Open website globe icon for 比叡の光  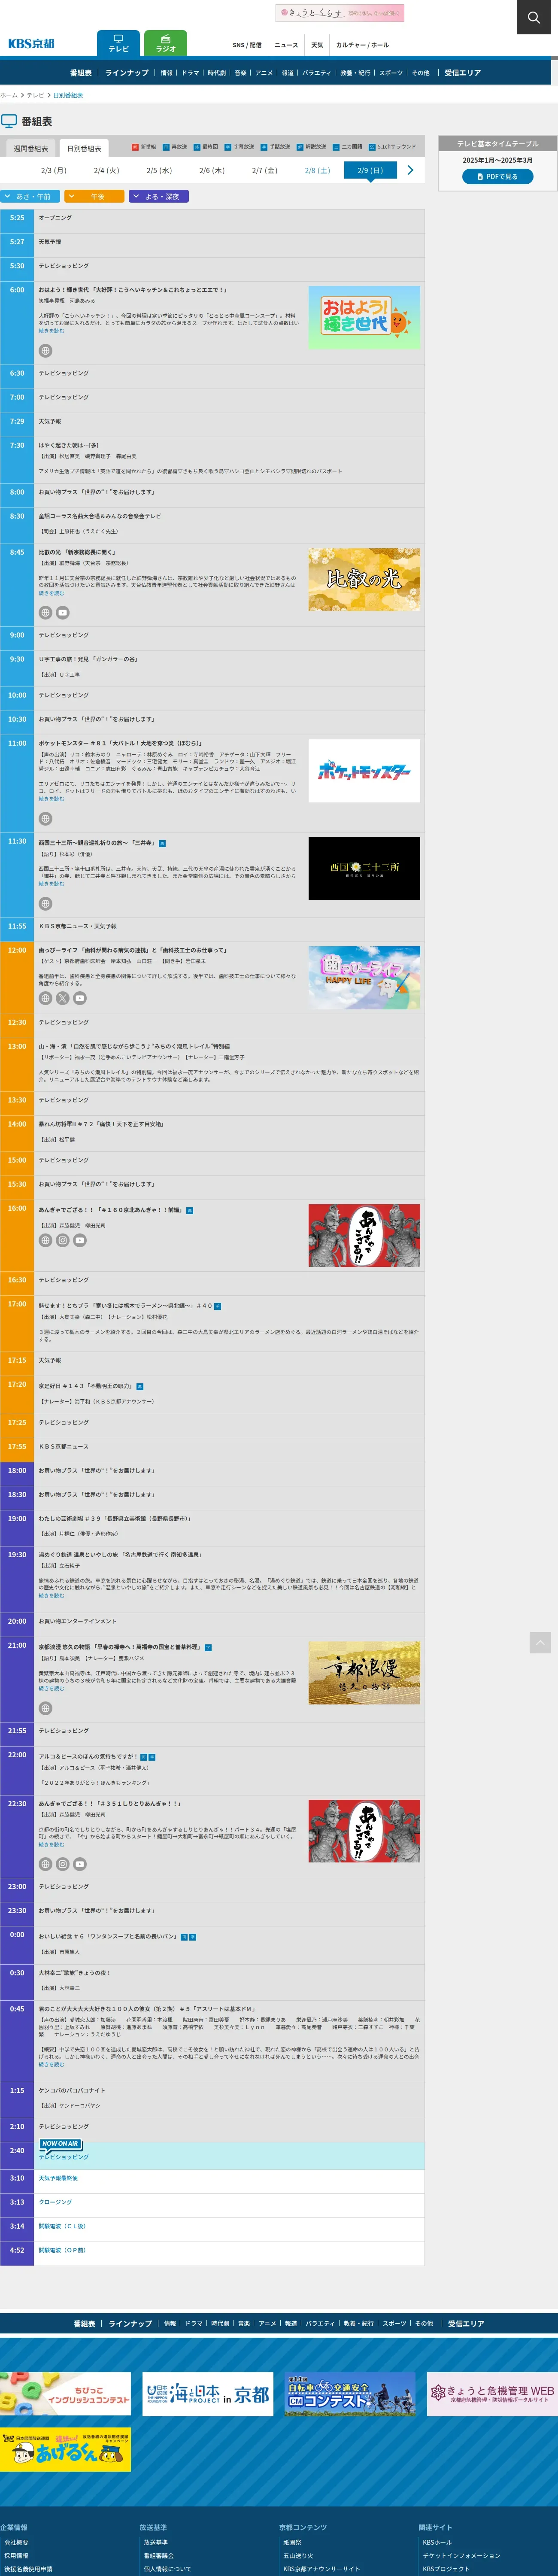tap(45, 613)
